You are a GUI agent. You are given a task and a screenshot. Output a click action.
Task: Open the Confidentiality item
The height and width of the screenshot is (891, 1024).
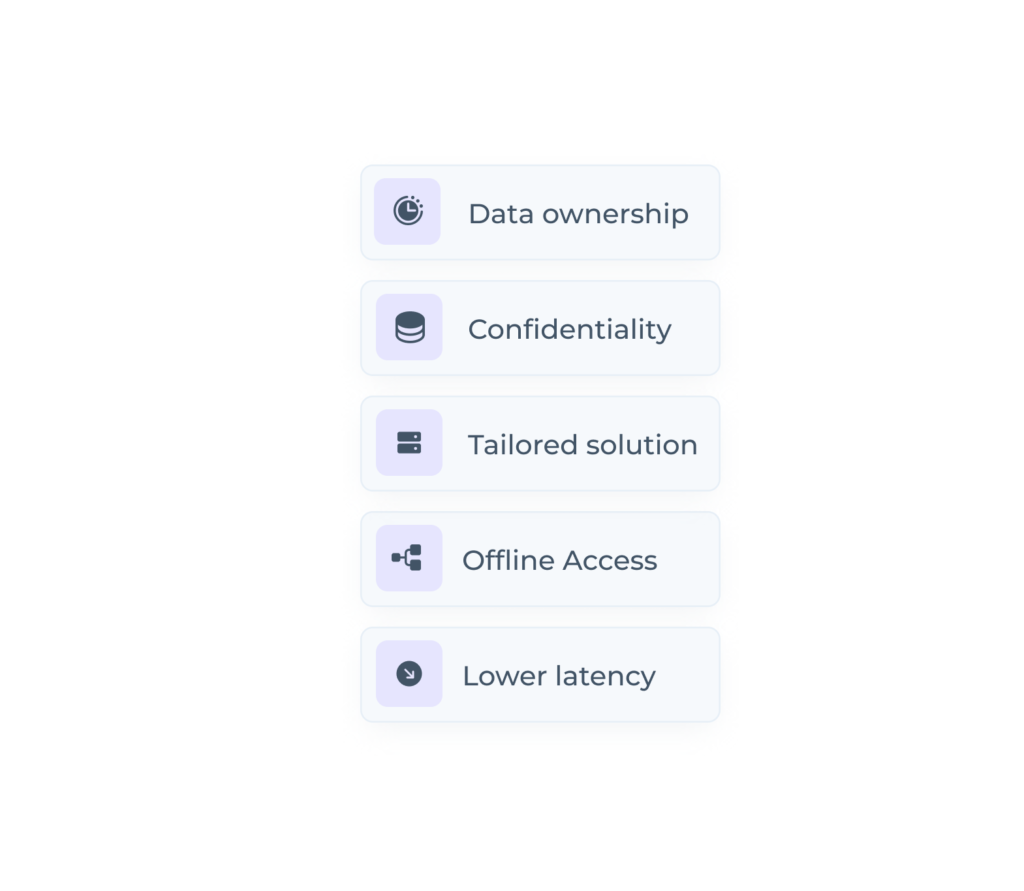click(x=540, y=328)
